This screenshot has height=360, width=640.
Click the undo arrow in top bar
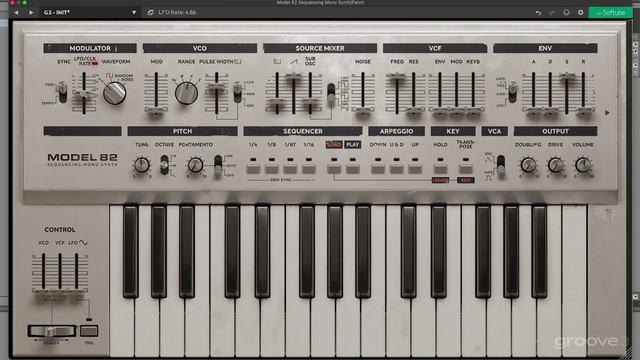point(538,13)
